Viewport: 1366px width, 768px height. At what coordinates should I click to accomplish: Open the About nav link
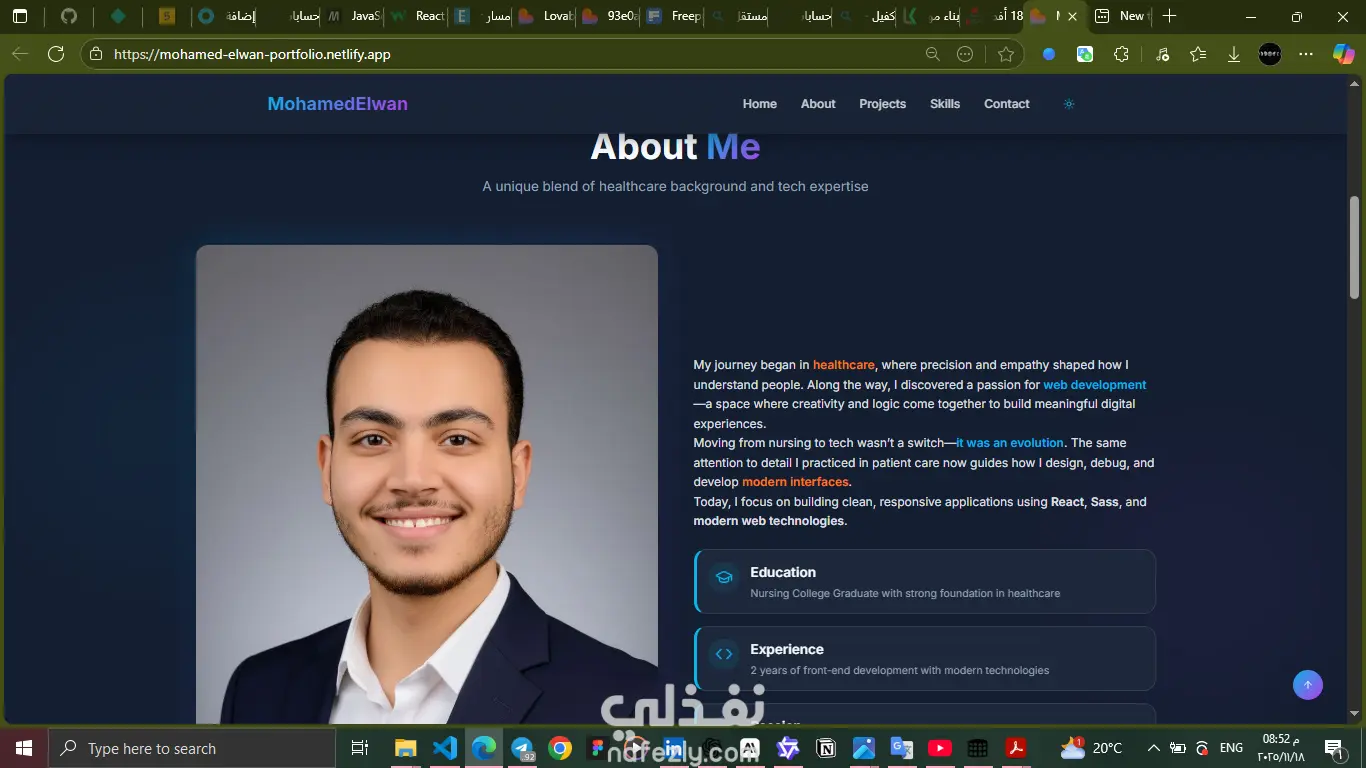coord(818,104)
